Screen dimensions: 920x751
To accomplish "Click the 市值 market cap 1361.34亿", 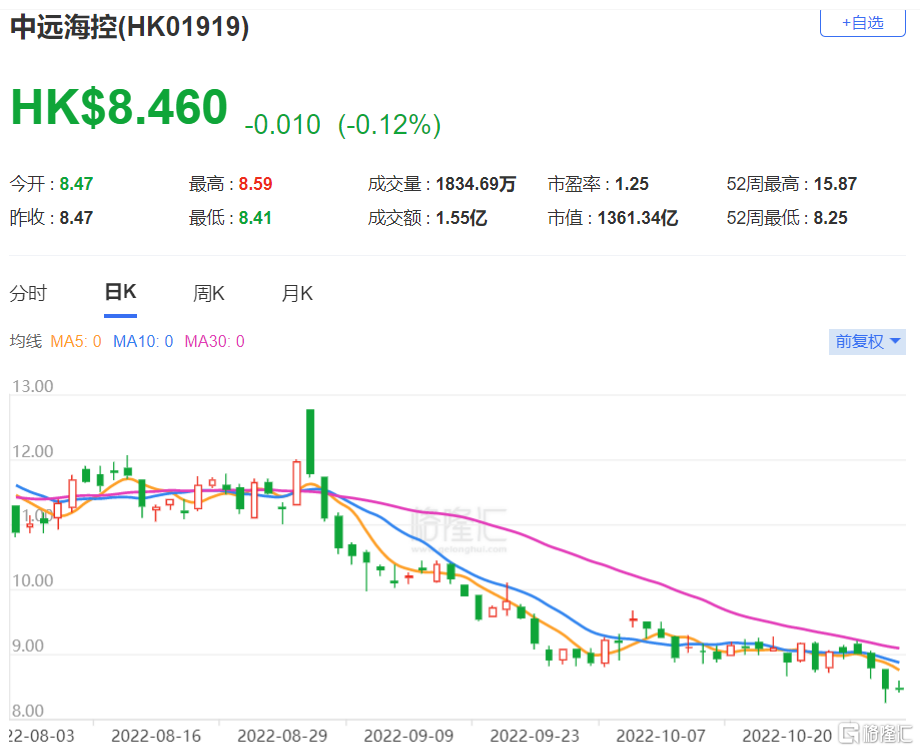I will (x=638, y=218).
